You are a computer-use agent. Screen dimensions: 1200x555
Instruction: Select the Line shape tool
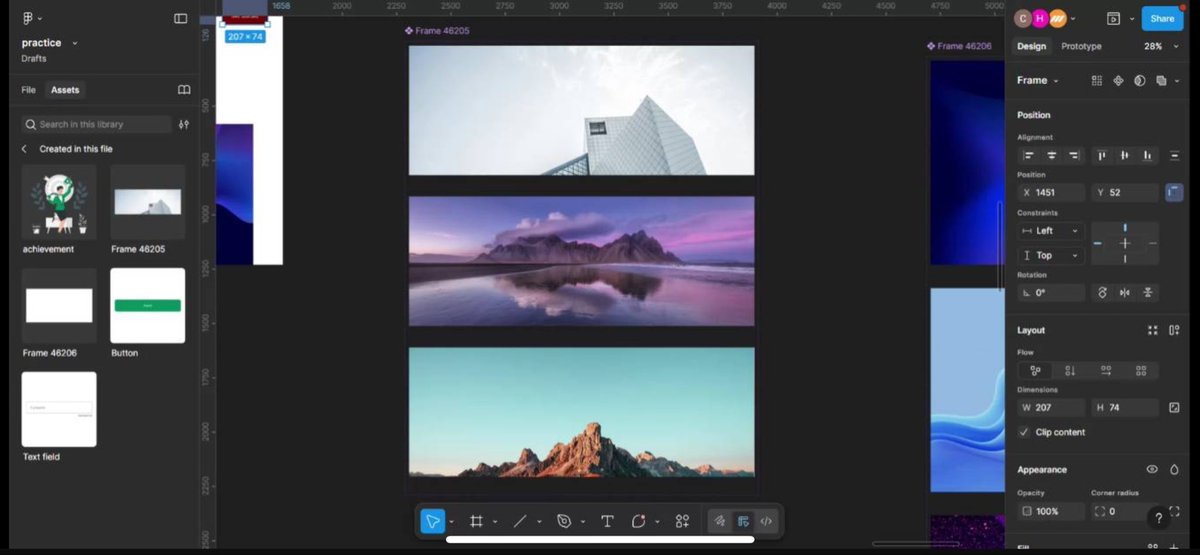pos(520,521)
